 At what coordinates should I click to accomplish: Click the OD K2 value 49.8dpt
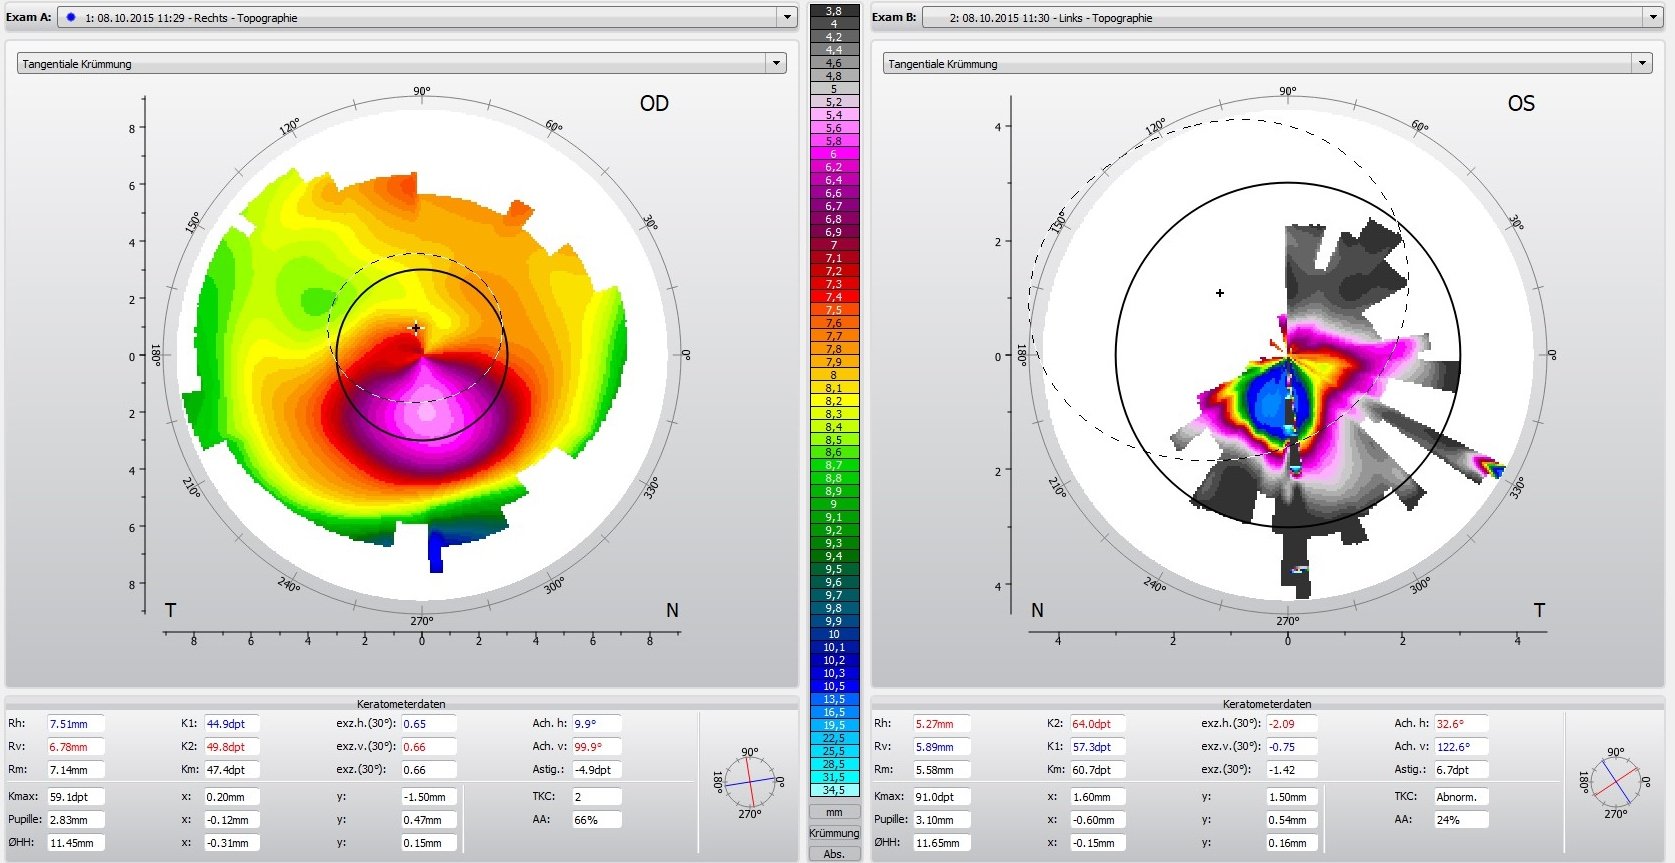click(x=232, y=746)
